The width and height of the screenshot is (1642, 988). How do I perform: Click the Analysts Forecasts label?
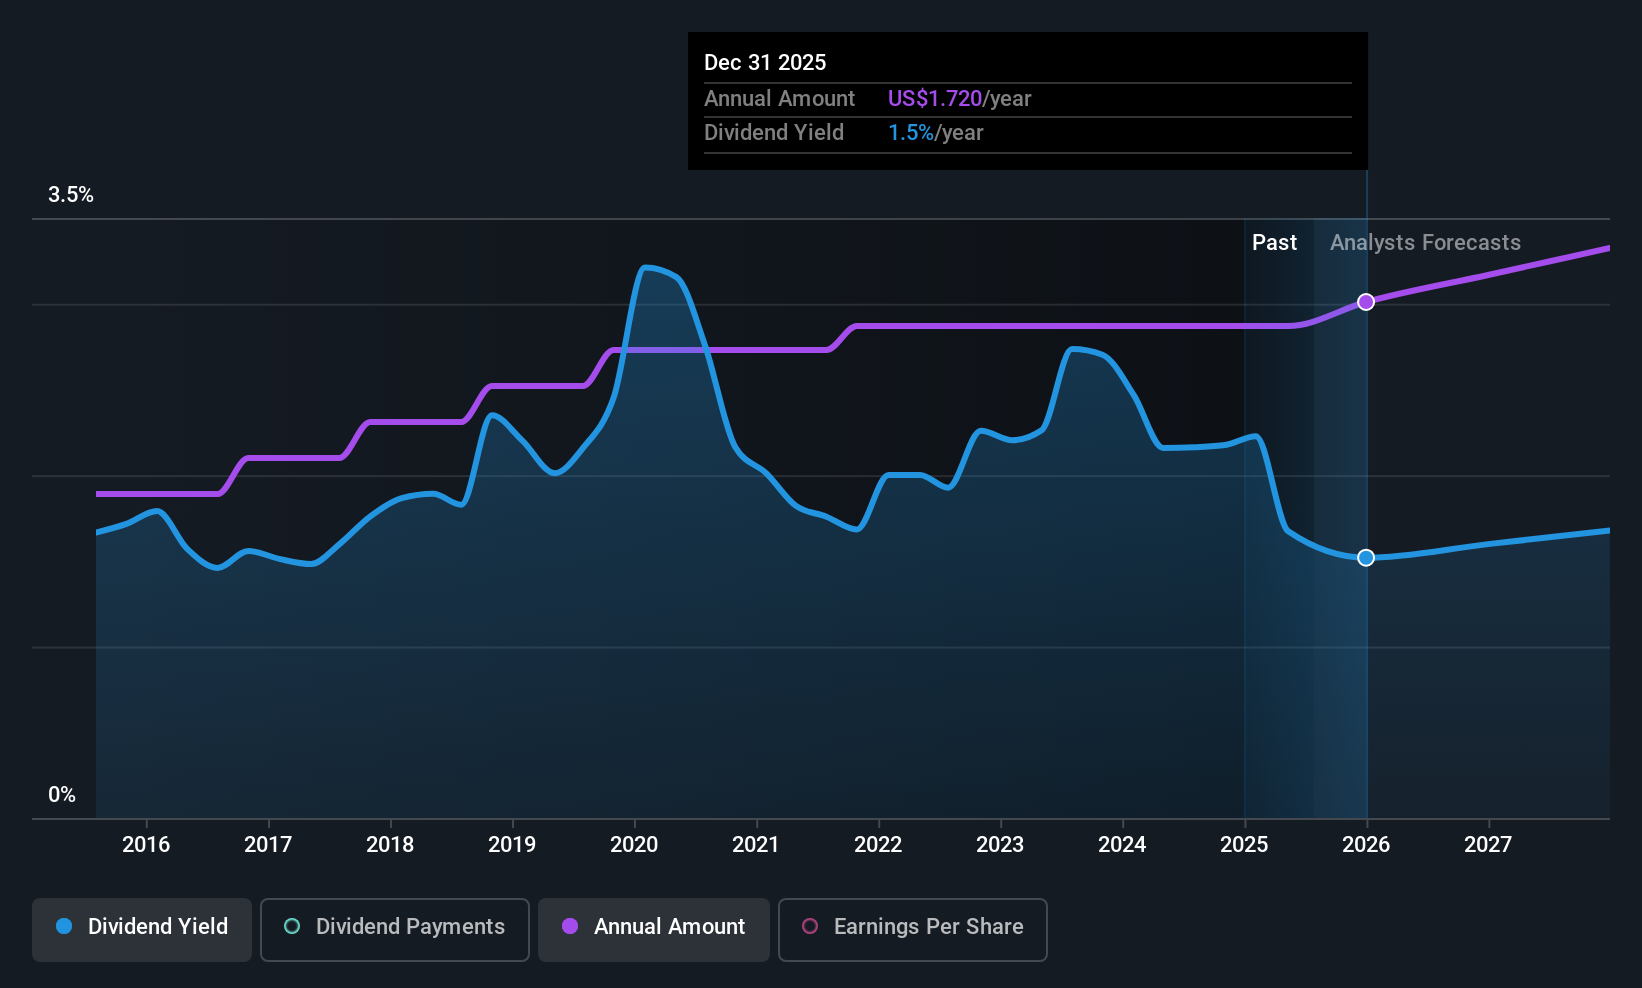coord(1425,242)
